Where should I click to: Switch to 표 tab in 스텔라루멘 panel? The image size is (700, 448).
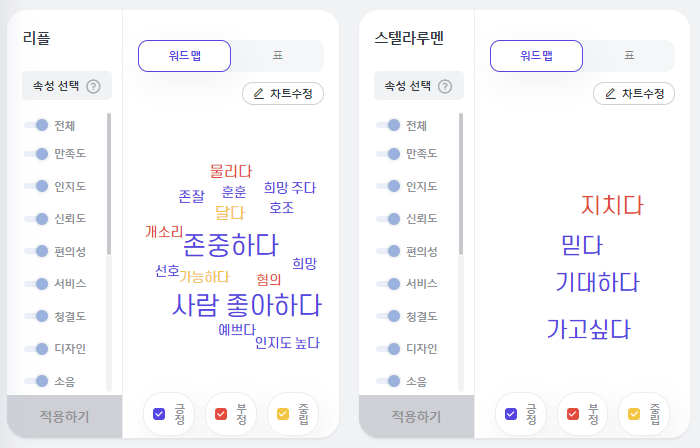click(x=629, y=56)
